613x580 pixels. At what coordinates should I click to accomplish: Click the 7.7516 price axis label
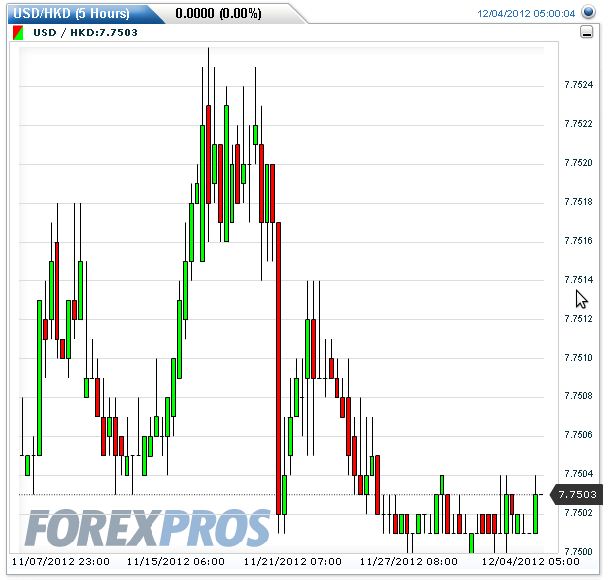(x=579, y=240)
